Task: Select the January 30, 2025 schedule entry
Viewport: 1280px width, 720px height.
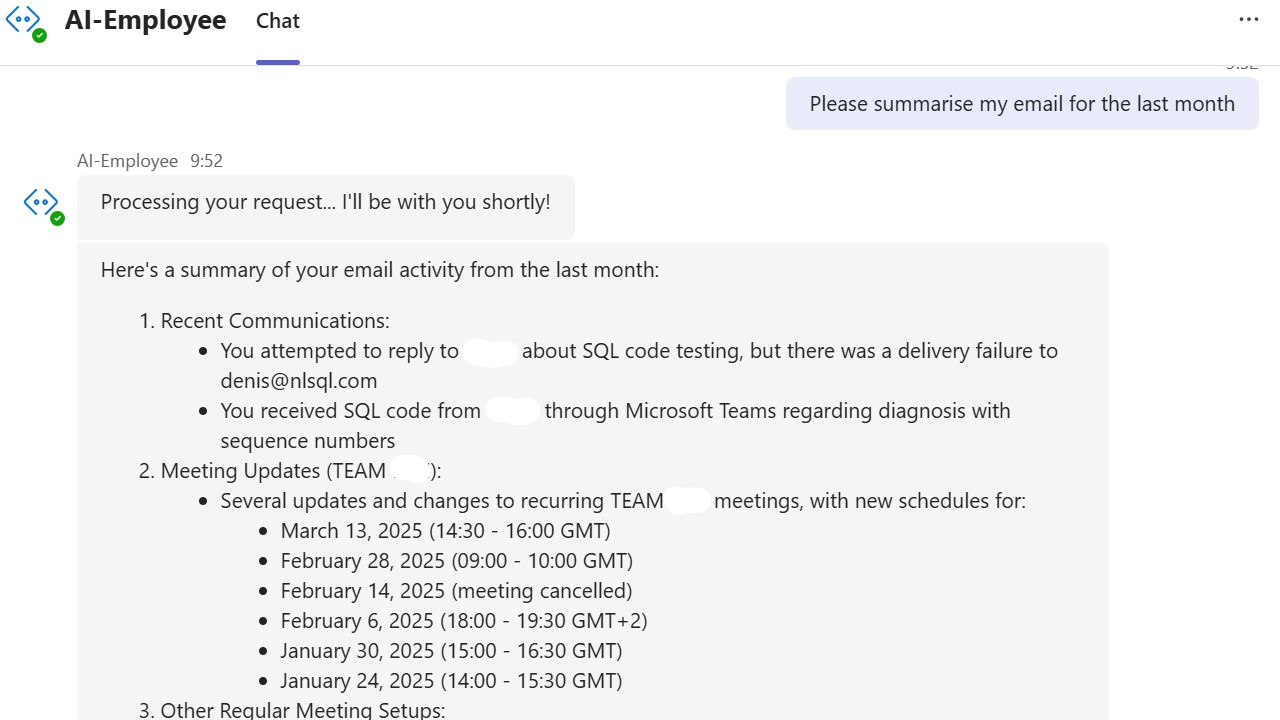Action: [x=451, y=651]
